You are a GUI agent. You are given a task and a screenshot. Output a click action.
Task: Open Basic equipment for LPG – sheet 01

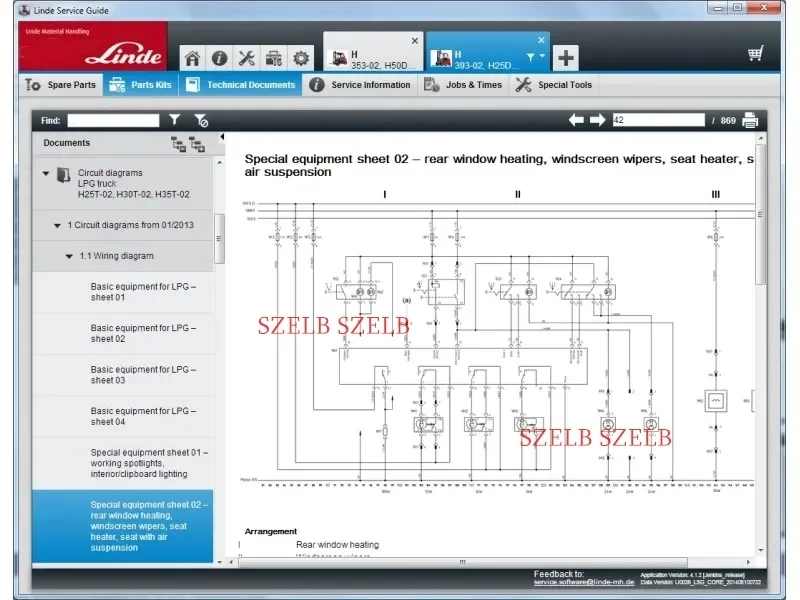click(x=123, y=292)
